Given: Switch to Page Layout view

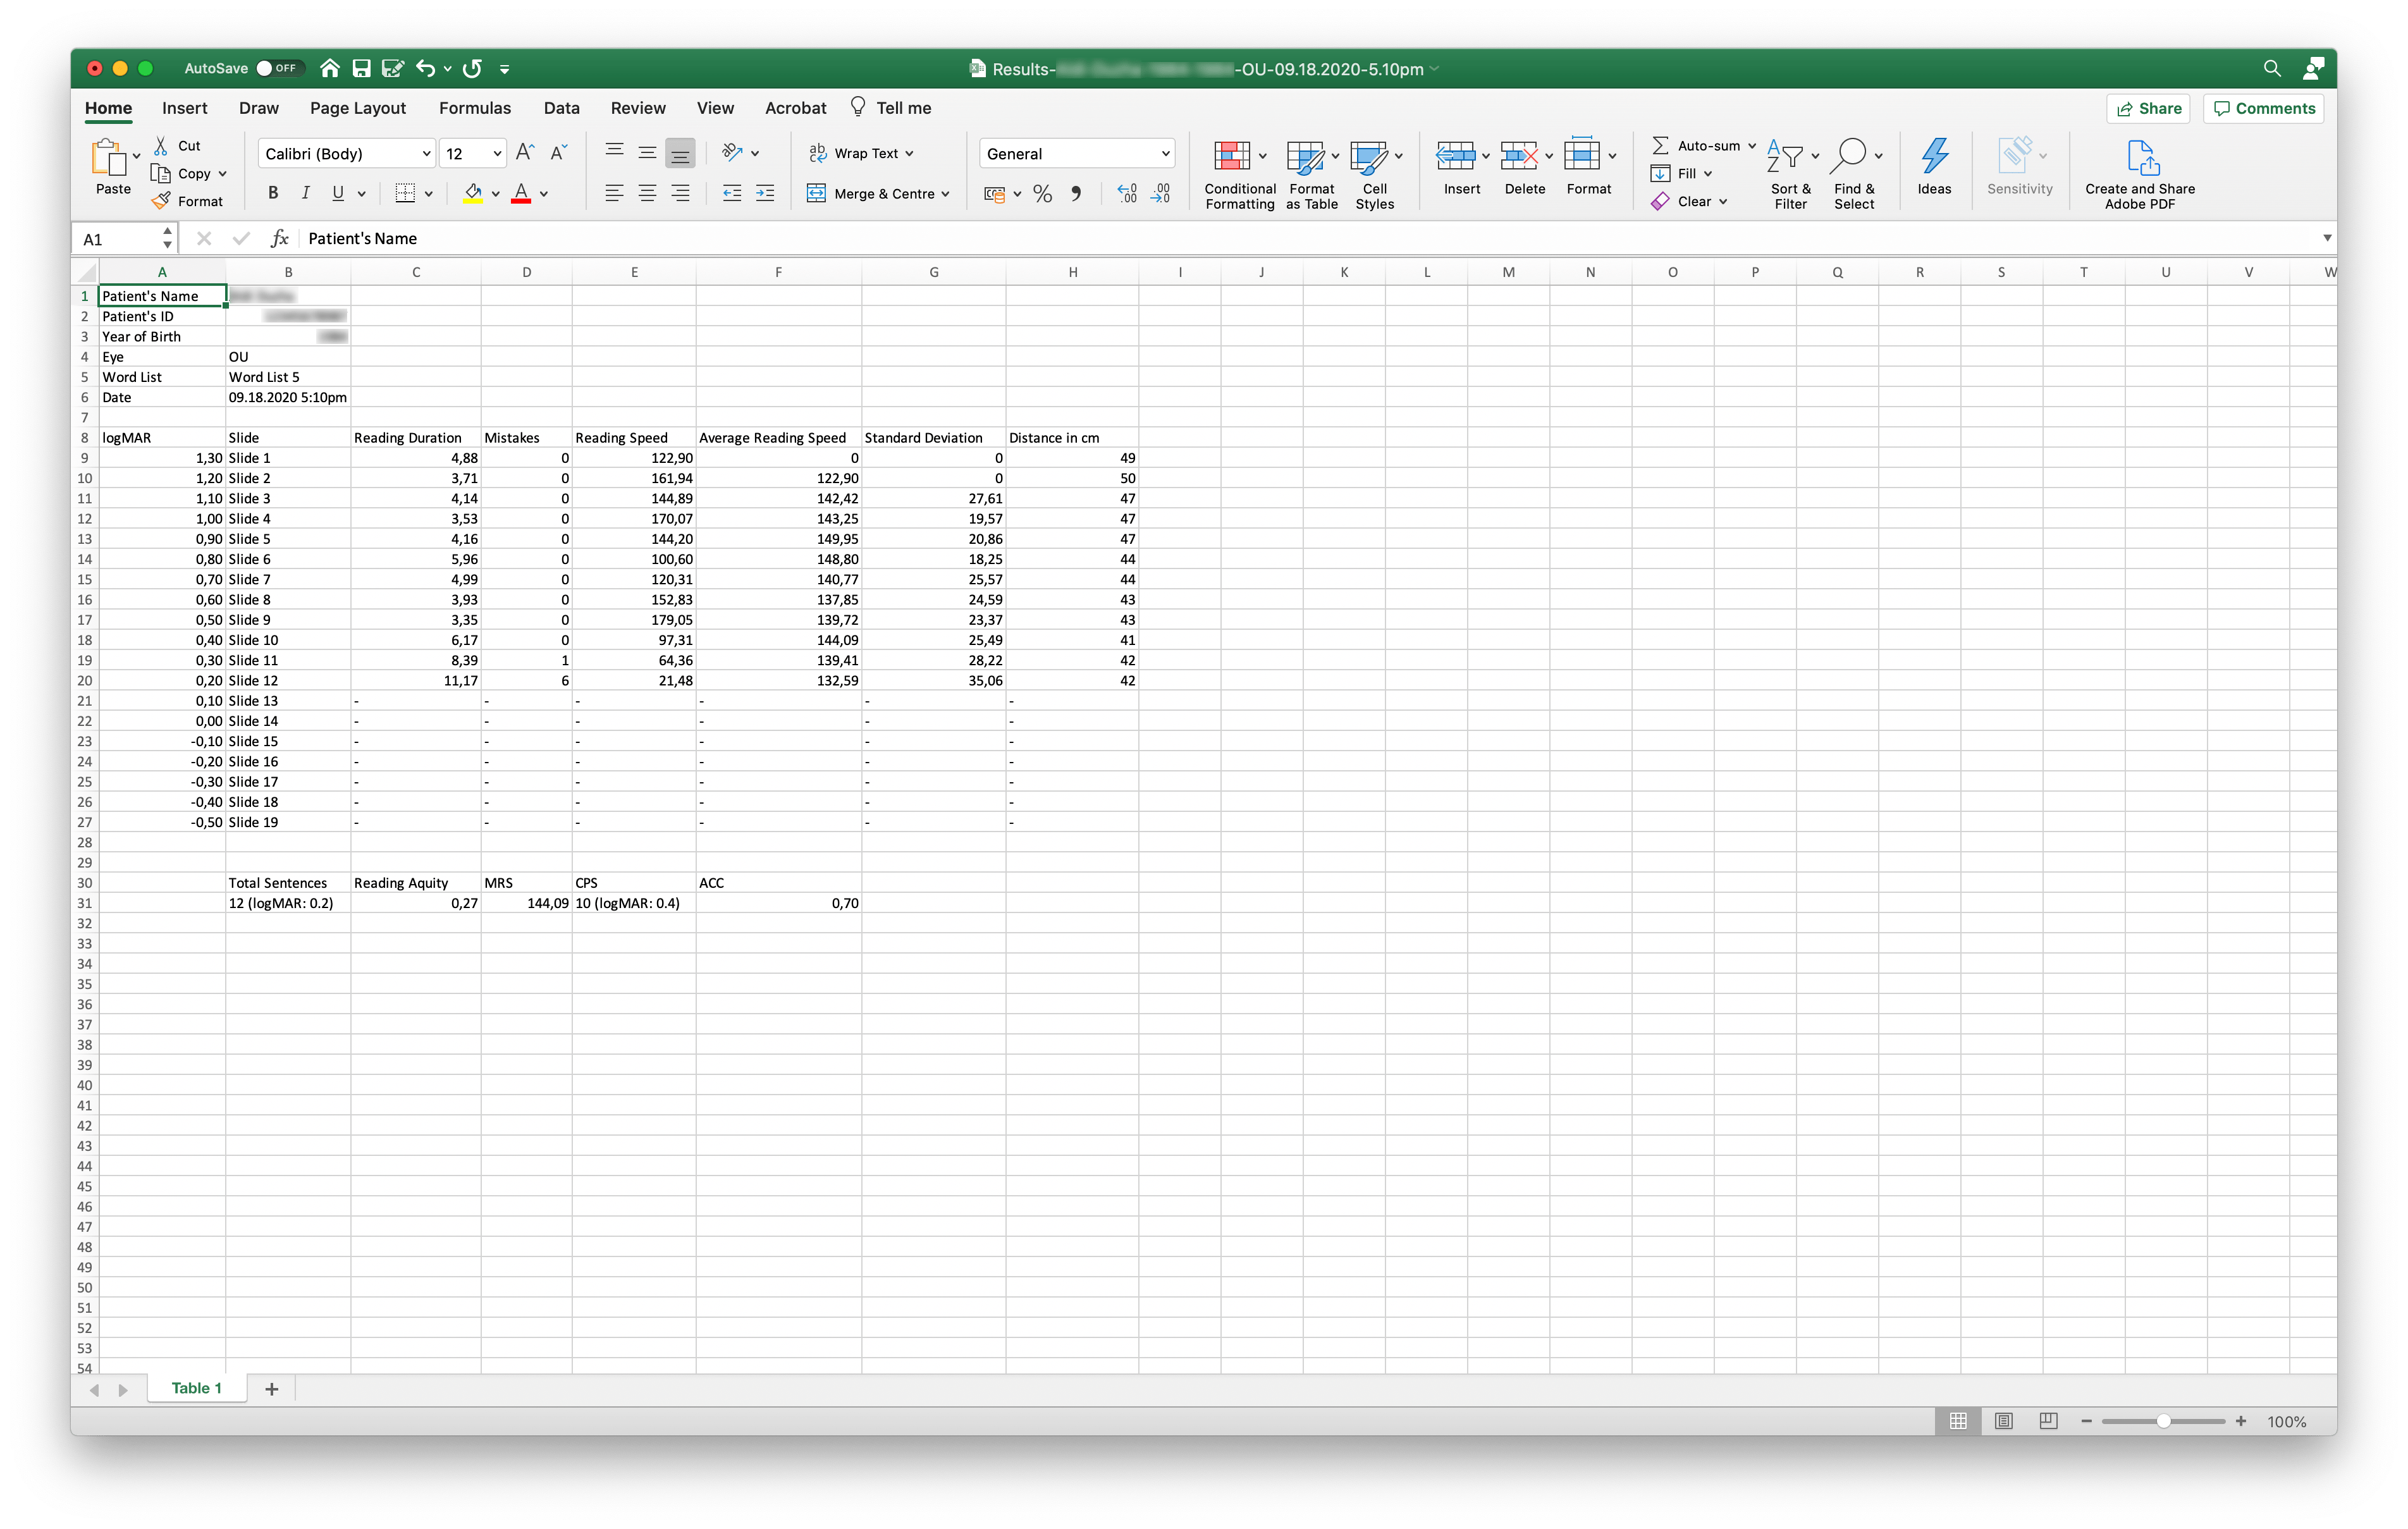Looking at the screenshot, I should (2003, 1421).
